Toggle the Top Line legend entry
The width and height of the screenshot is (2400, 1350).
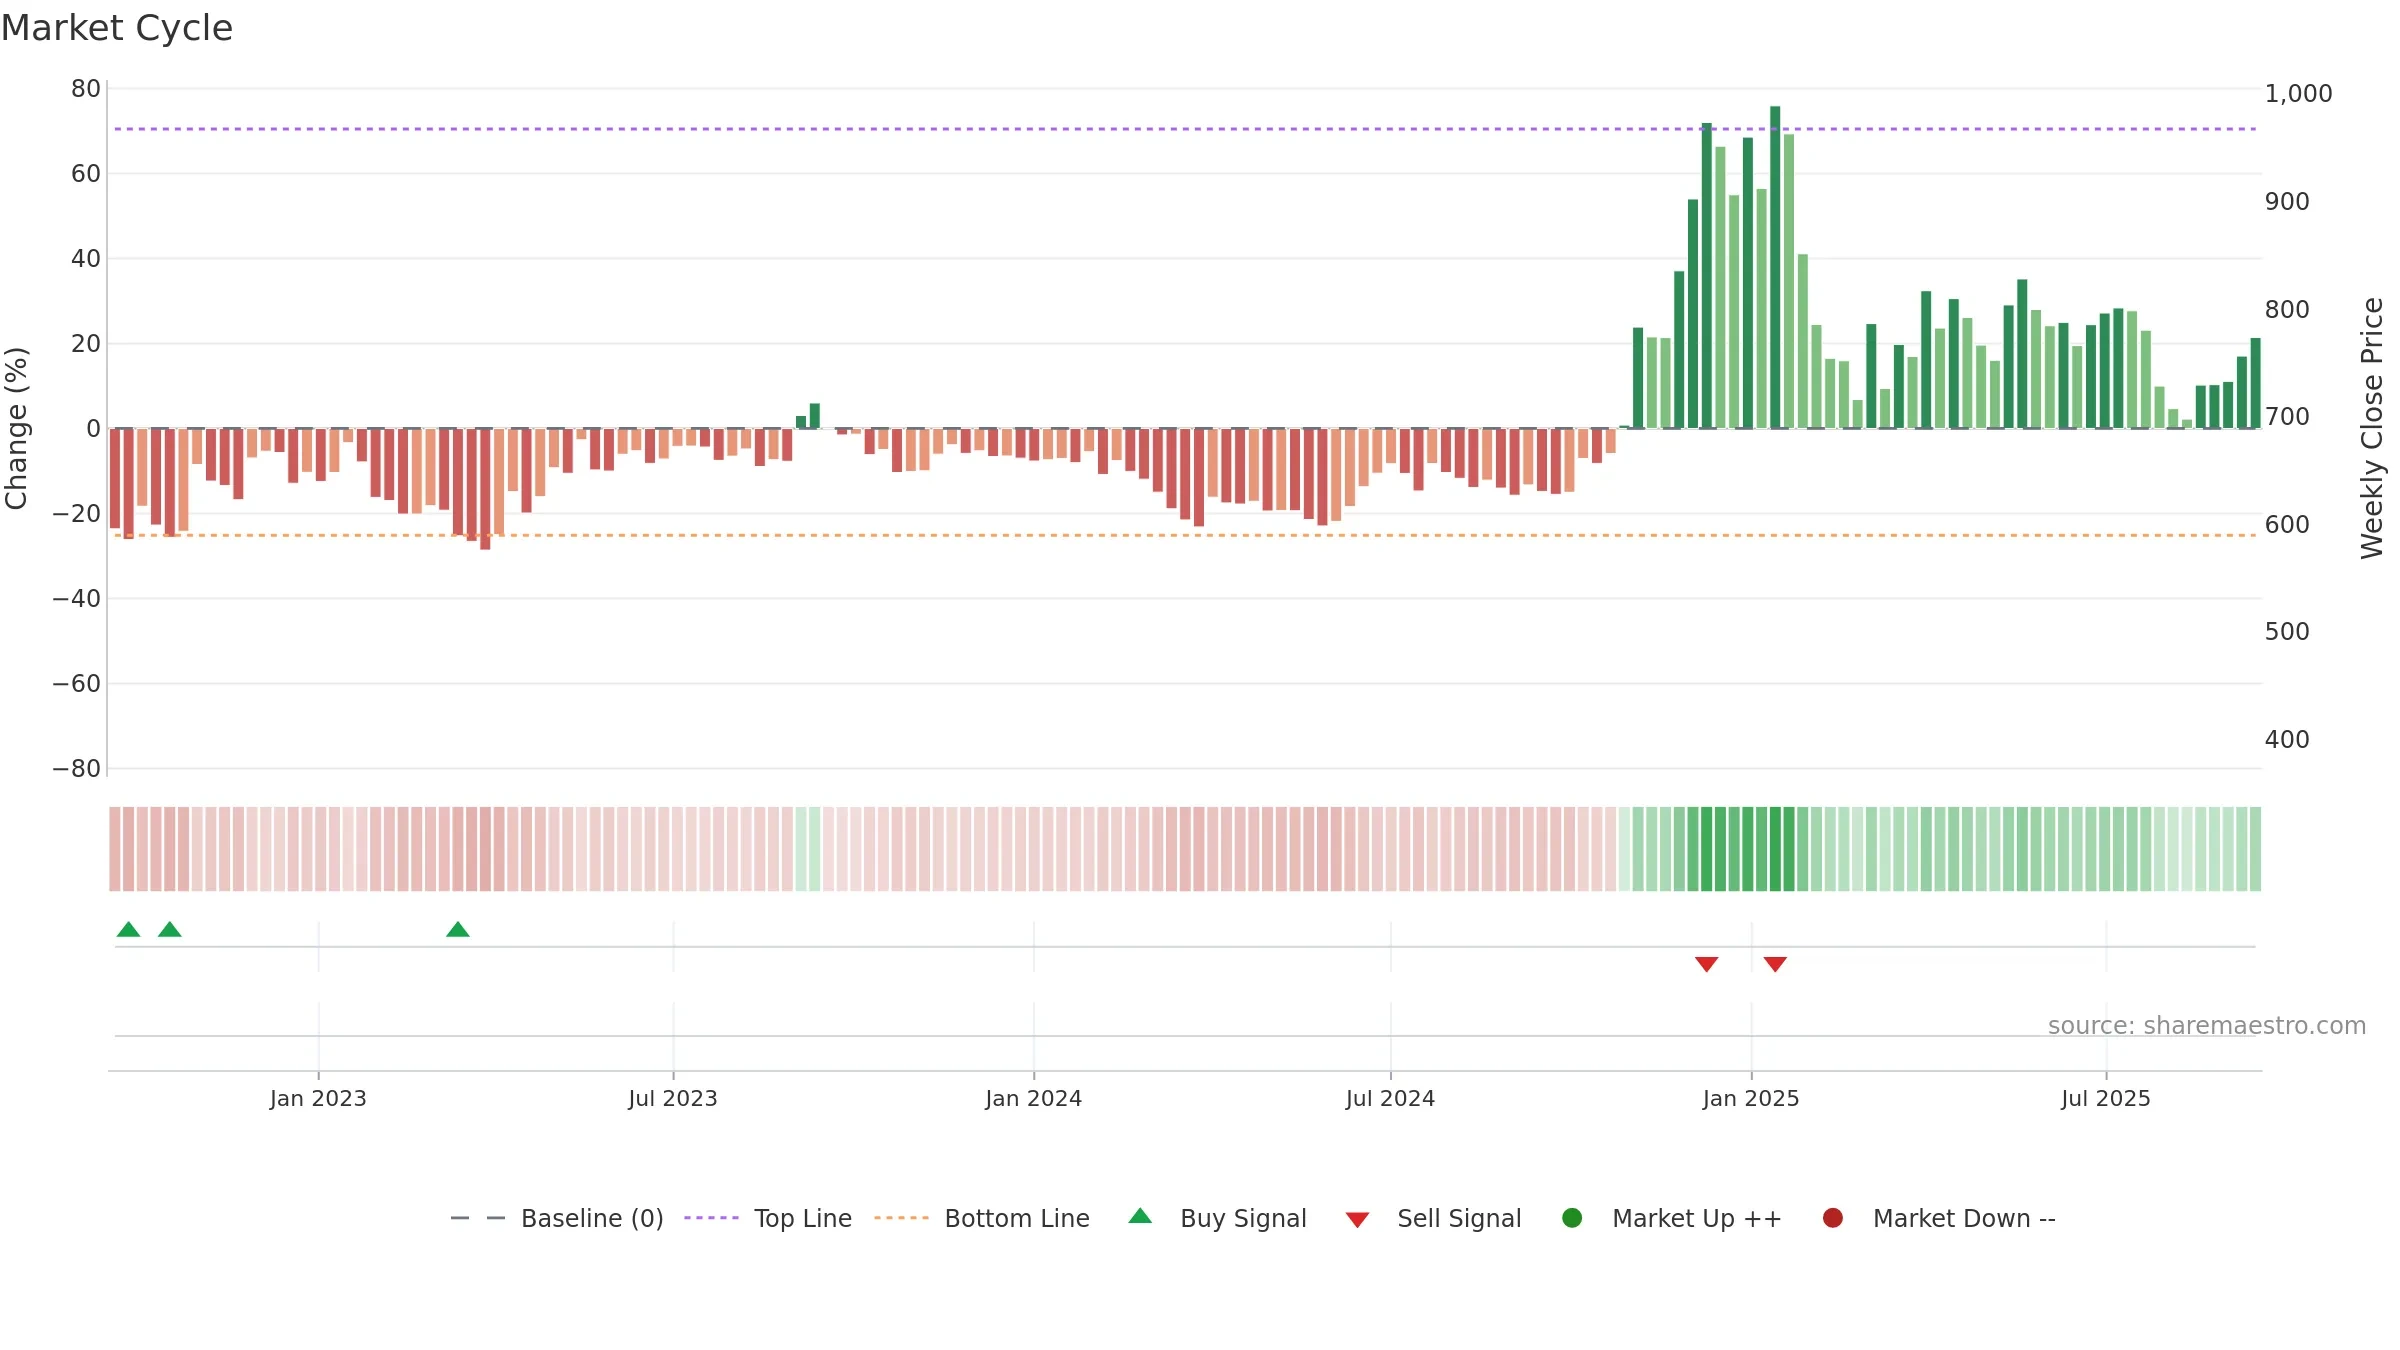768,1218
